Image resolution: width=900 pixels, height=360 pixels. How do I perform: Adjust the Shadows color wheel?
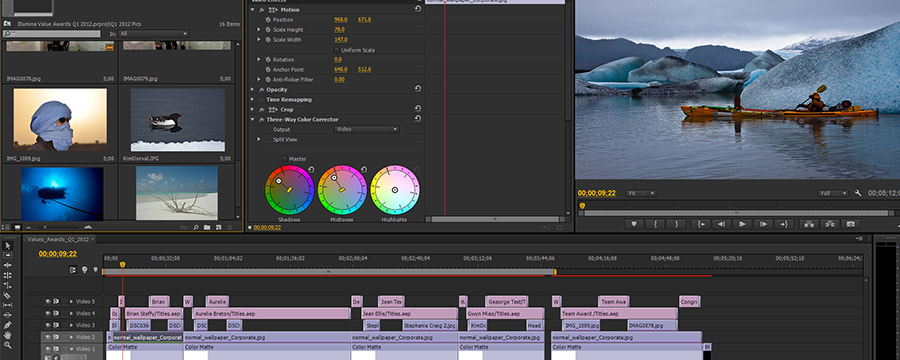289,190
